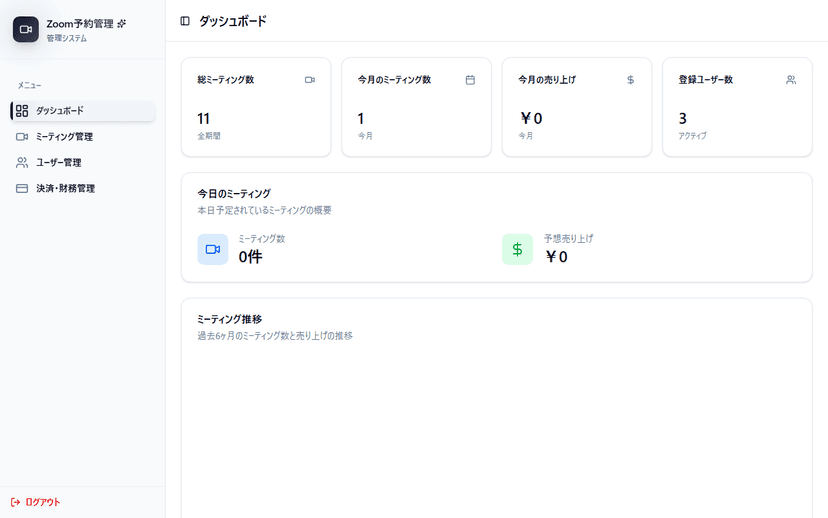The width and height of the screenshot is (828, 518).
Task: Click the Zoom予約管理 app title
Action: [80, 24]
